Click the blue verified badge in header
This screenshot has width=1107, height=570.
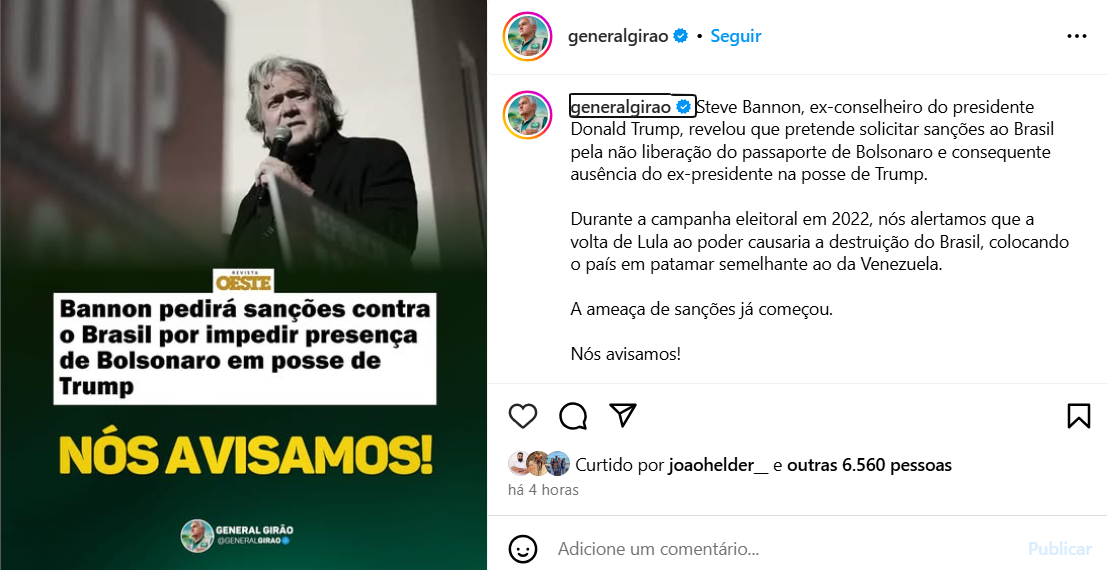pos(681,36)
